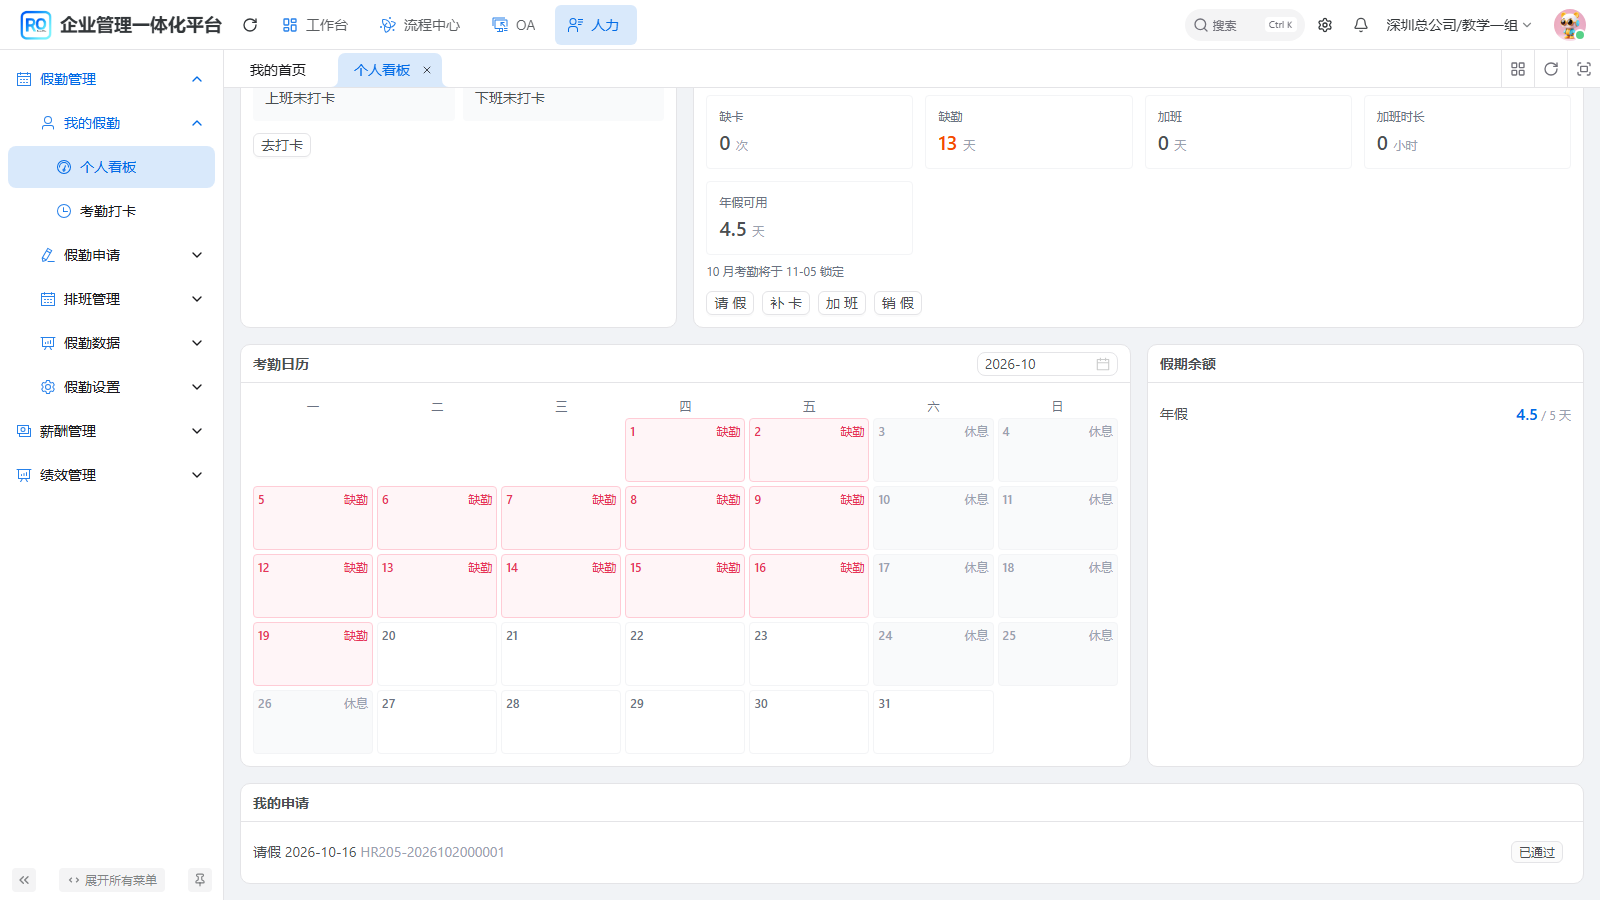Select October 1 缺勤 calendar cell
Image resolution: width=1600 pixels, height=900 pixels.
pyautogui.click(x=685, y=450)
